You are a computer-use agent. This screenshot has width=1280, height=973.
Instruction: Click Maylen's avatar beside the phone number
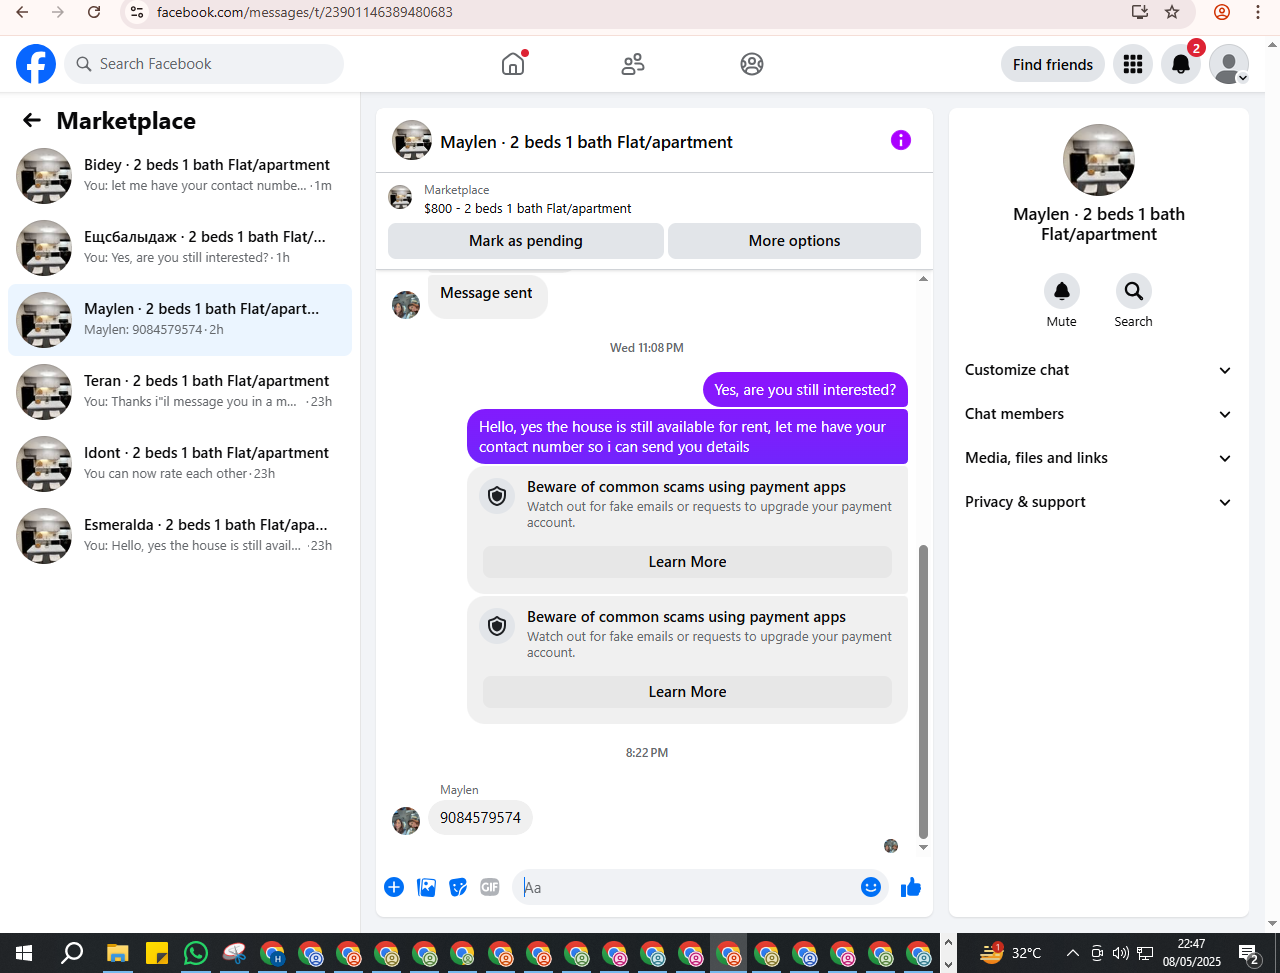pos(406,821)
